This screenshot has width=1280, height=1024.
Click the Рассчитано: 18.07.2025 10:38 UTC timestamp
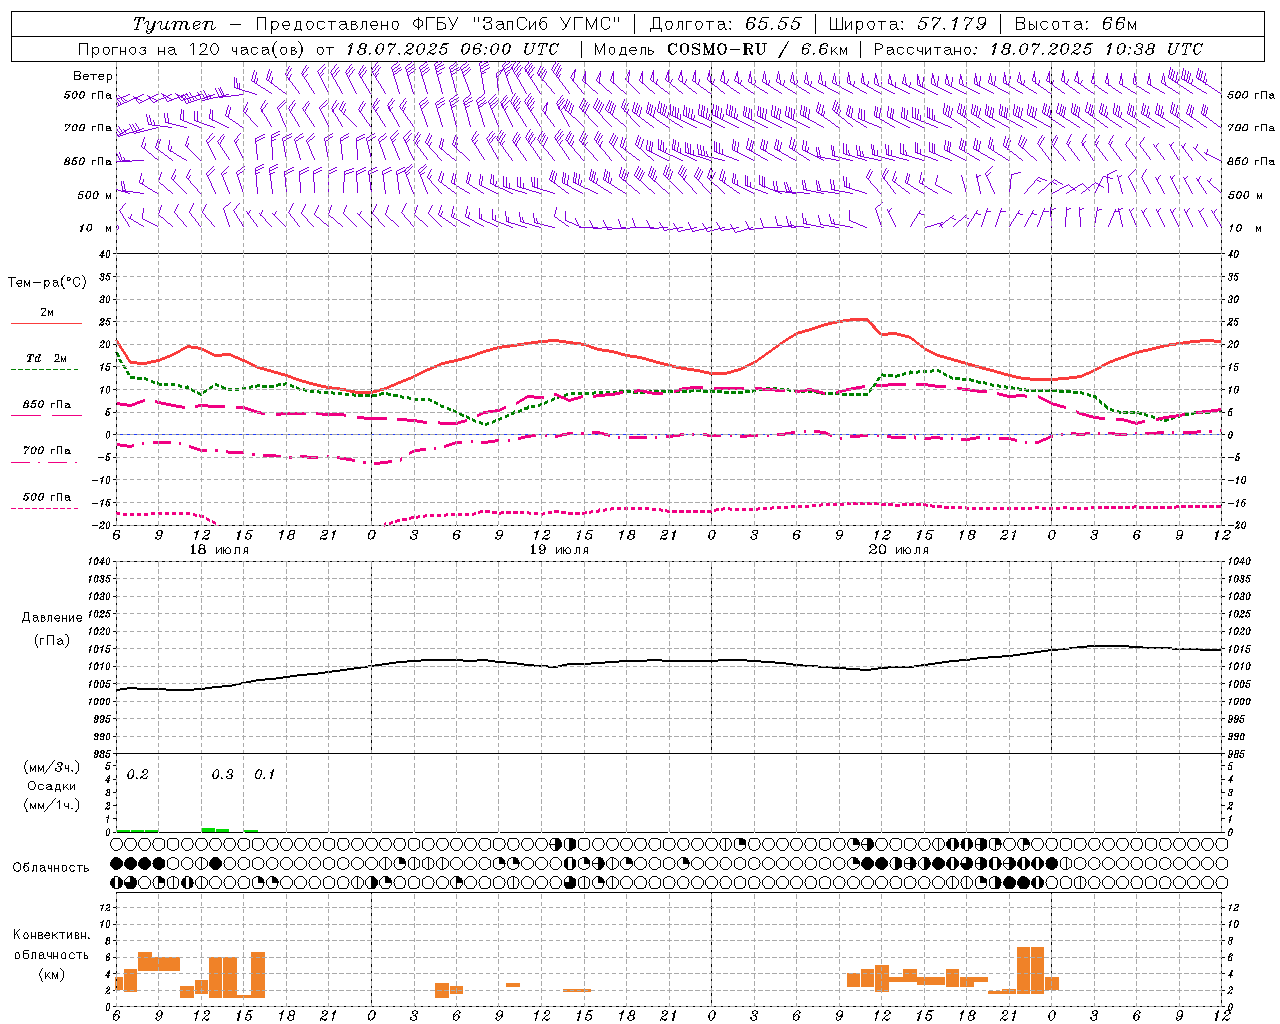(1038, 49)
